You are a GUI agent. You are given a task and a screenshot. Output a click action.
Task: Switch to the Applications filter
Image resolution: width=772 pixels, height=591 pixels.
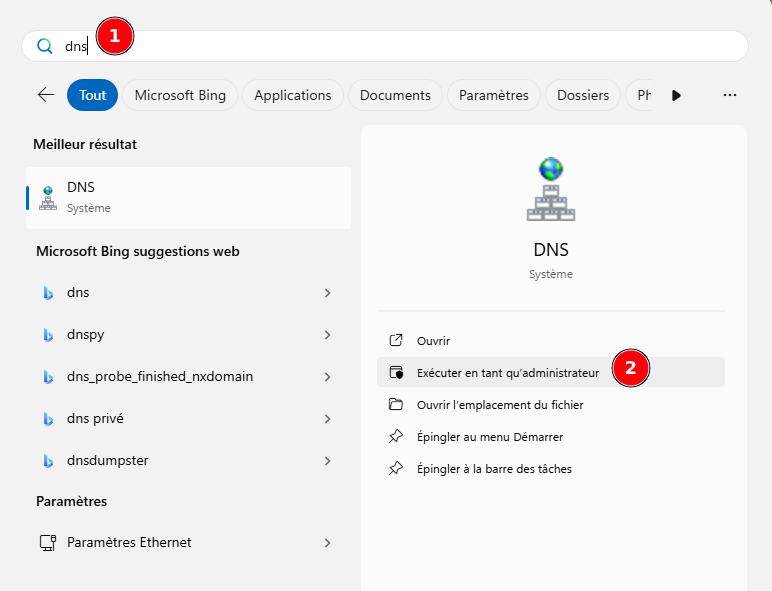click(293, 95)
